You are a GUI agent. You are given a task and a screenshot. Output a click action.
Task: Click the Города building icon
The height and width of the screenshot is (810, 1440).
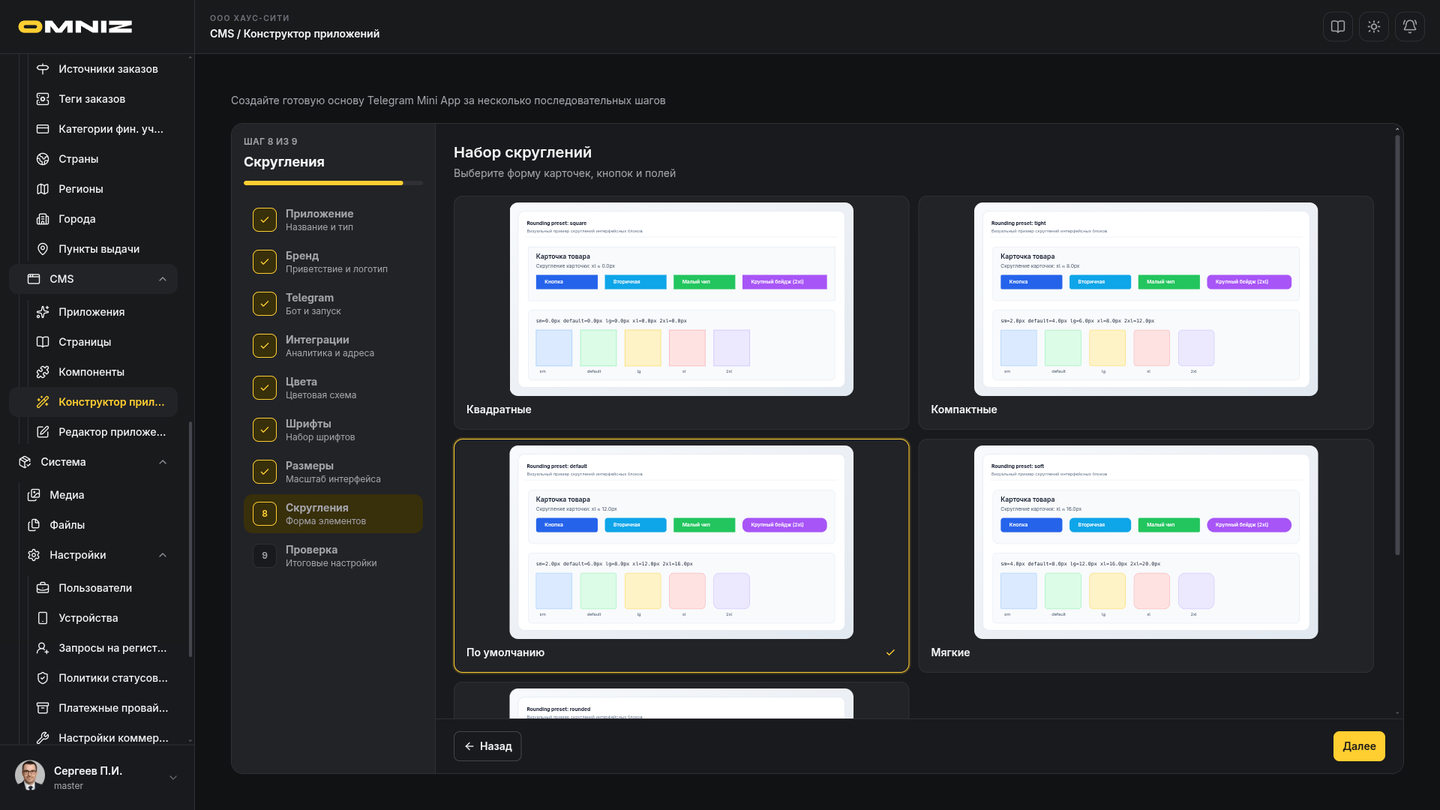point(43,219)
